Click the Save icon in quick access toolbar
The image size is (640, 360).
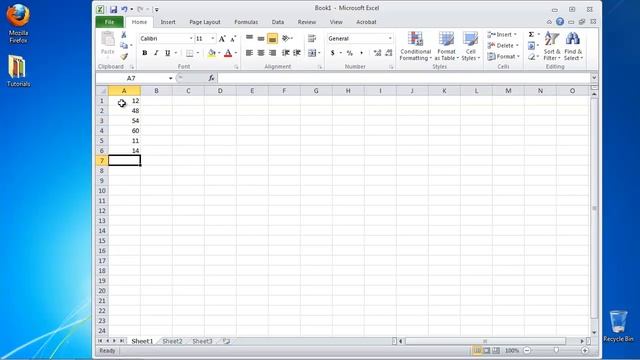click(x=113, y=9)
